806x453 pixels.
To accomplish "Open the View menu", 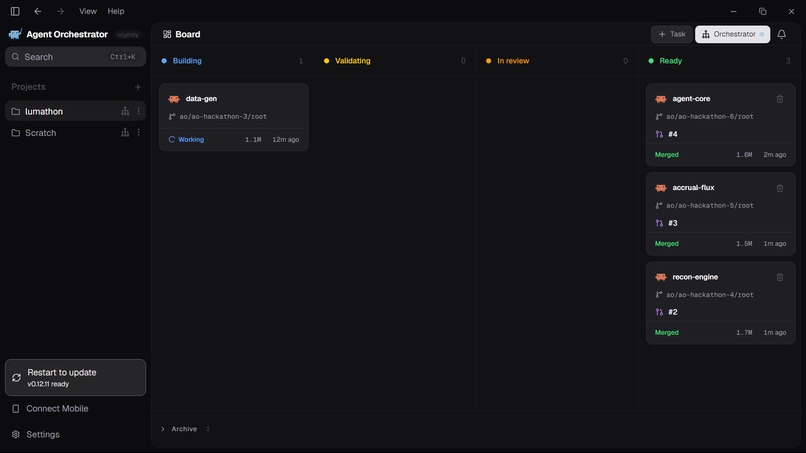I will 87,11.
